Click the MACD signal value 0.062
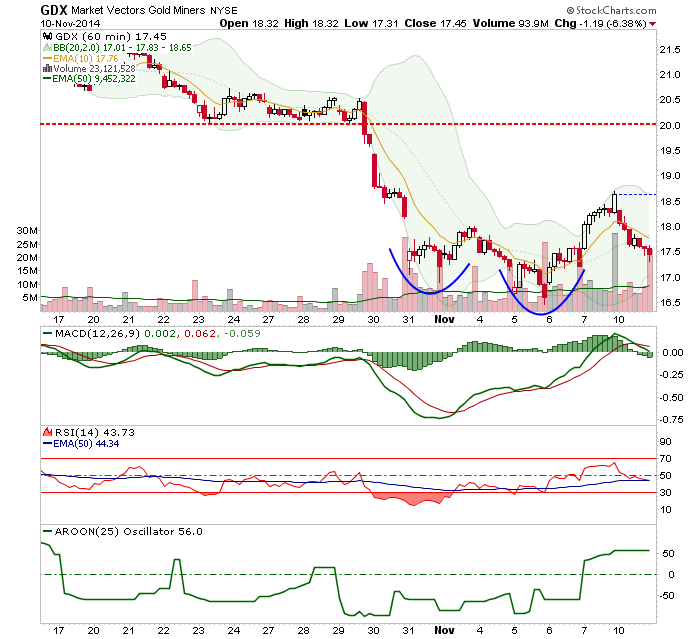 [200, 334]
